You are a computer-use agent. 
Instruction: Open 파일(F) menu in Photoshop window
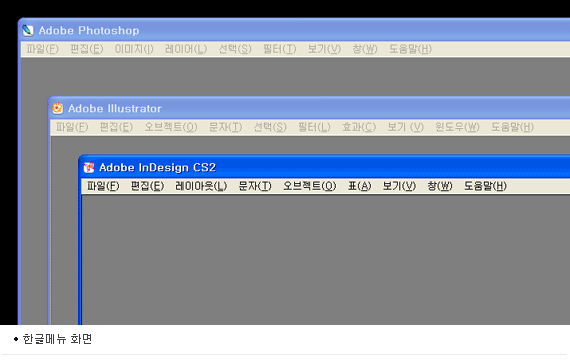pos(43,49)
